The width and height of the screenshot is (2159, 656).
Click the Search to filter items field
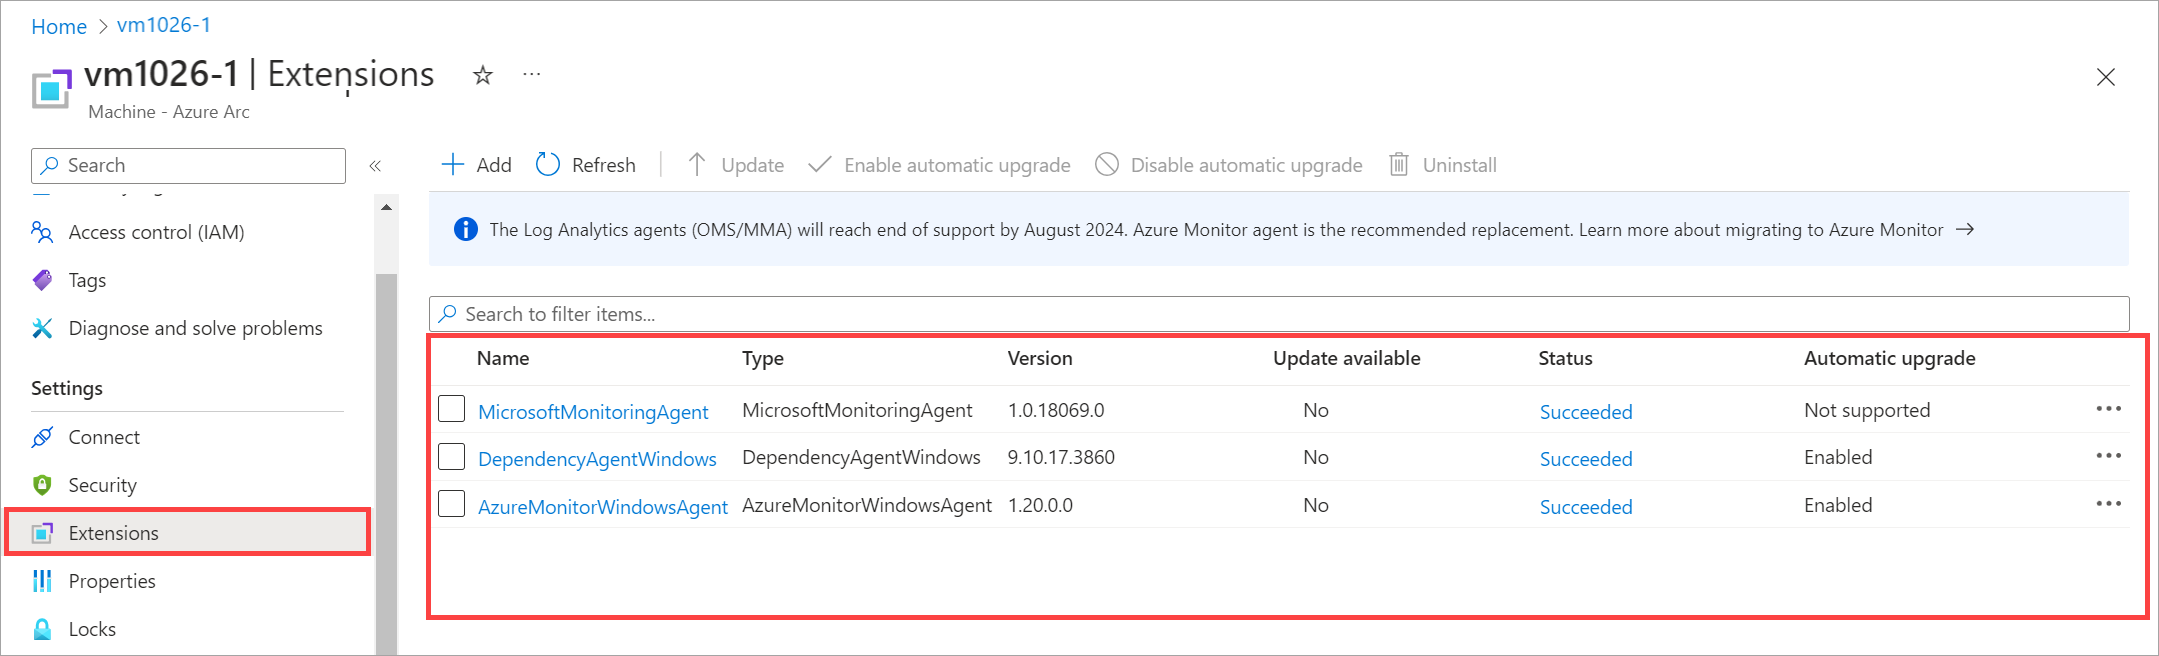(x=1280, y=314)
